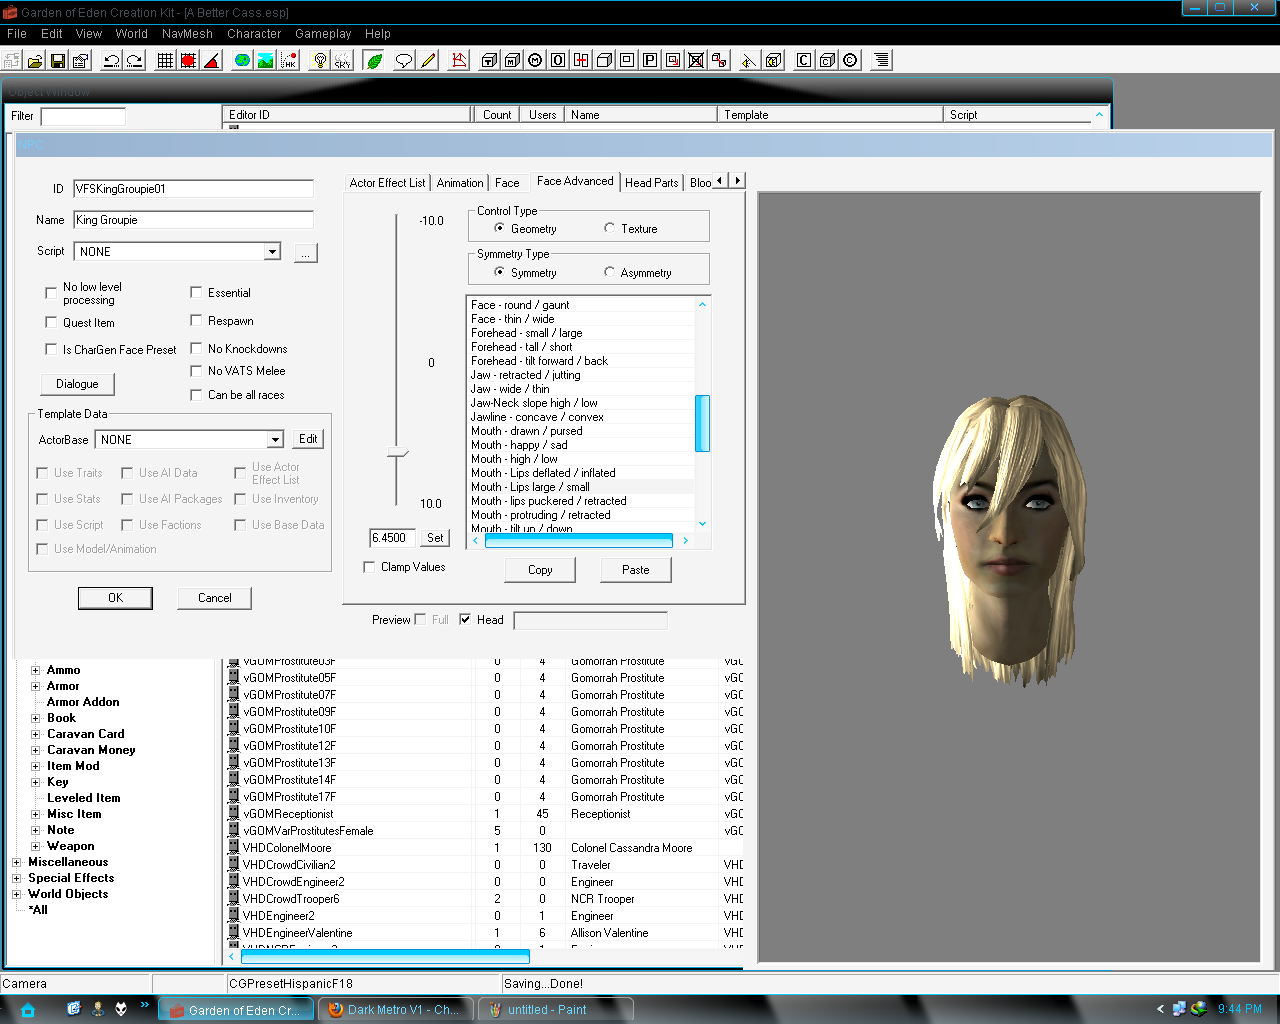The height and width of the screenshot is (1024, 1280).
Task: Click the face morph vertical slider handle
Action: tap(397, 454)
